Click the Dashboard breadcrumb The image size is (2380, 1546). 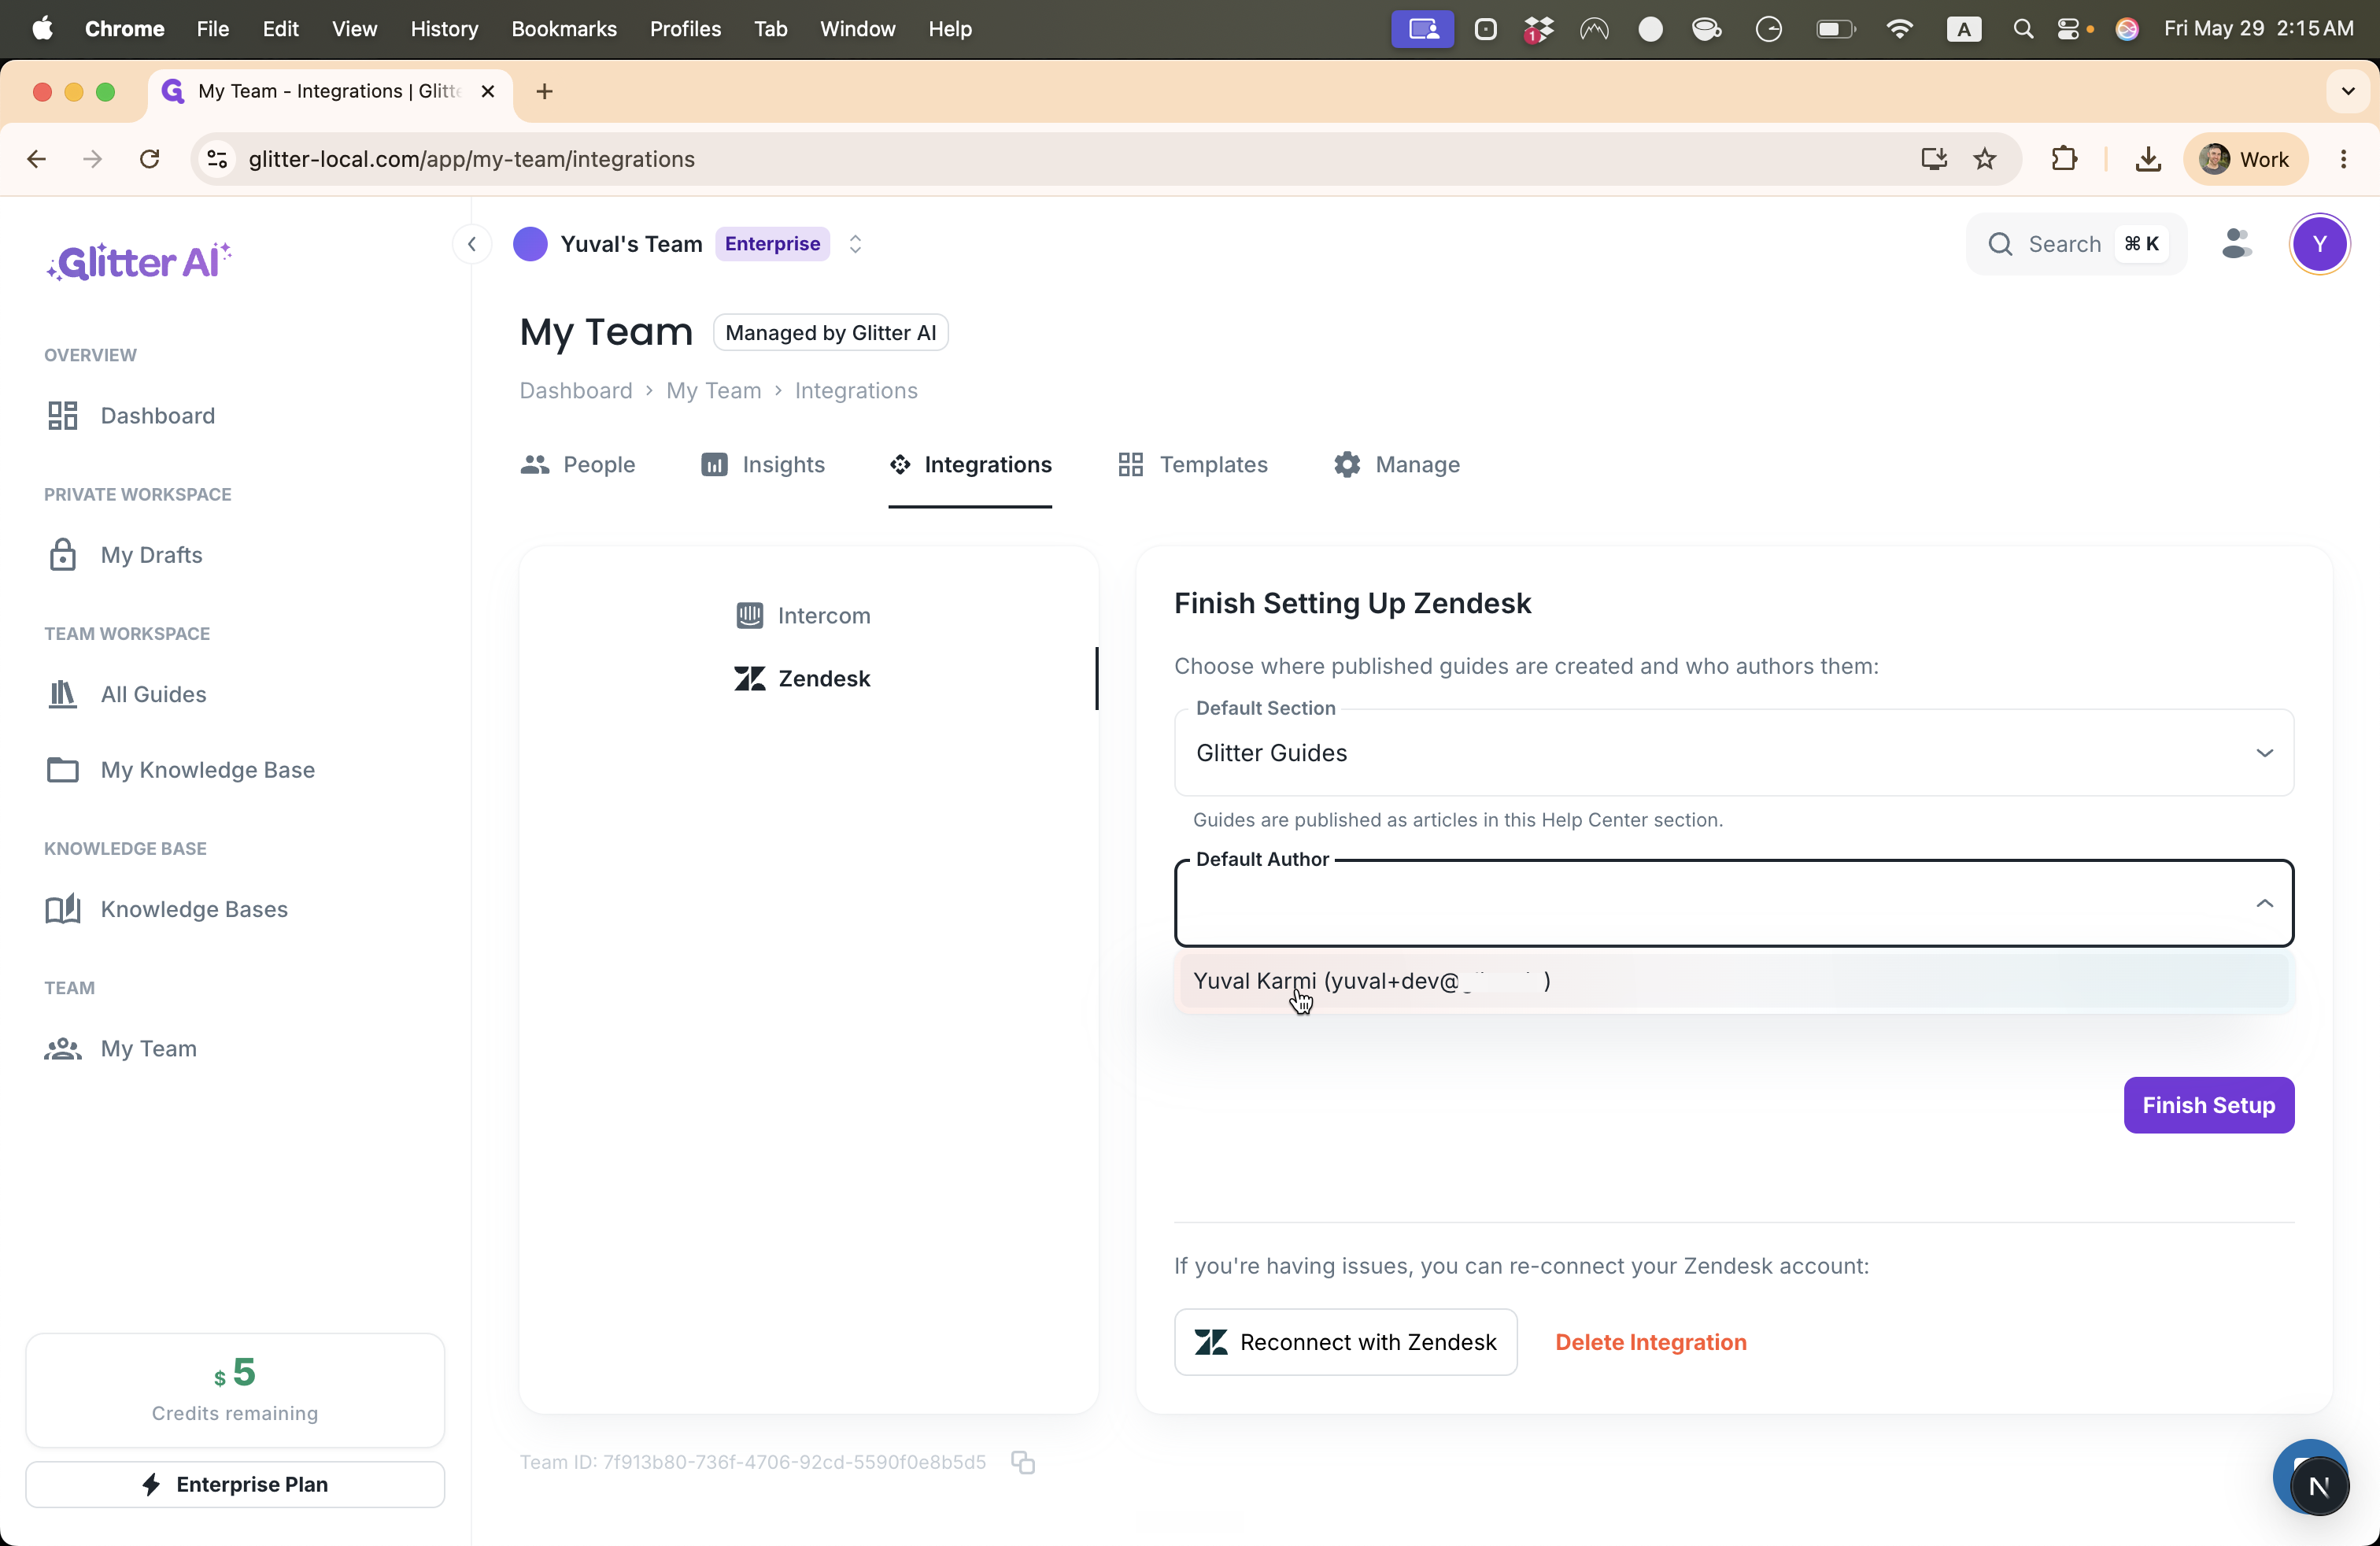(x=576, y=391)
